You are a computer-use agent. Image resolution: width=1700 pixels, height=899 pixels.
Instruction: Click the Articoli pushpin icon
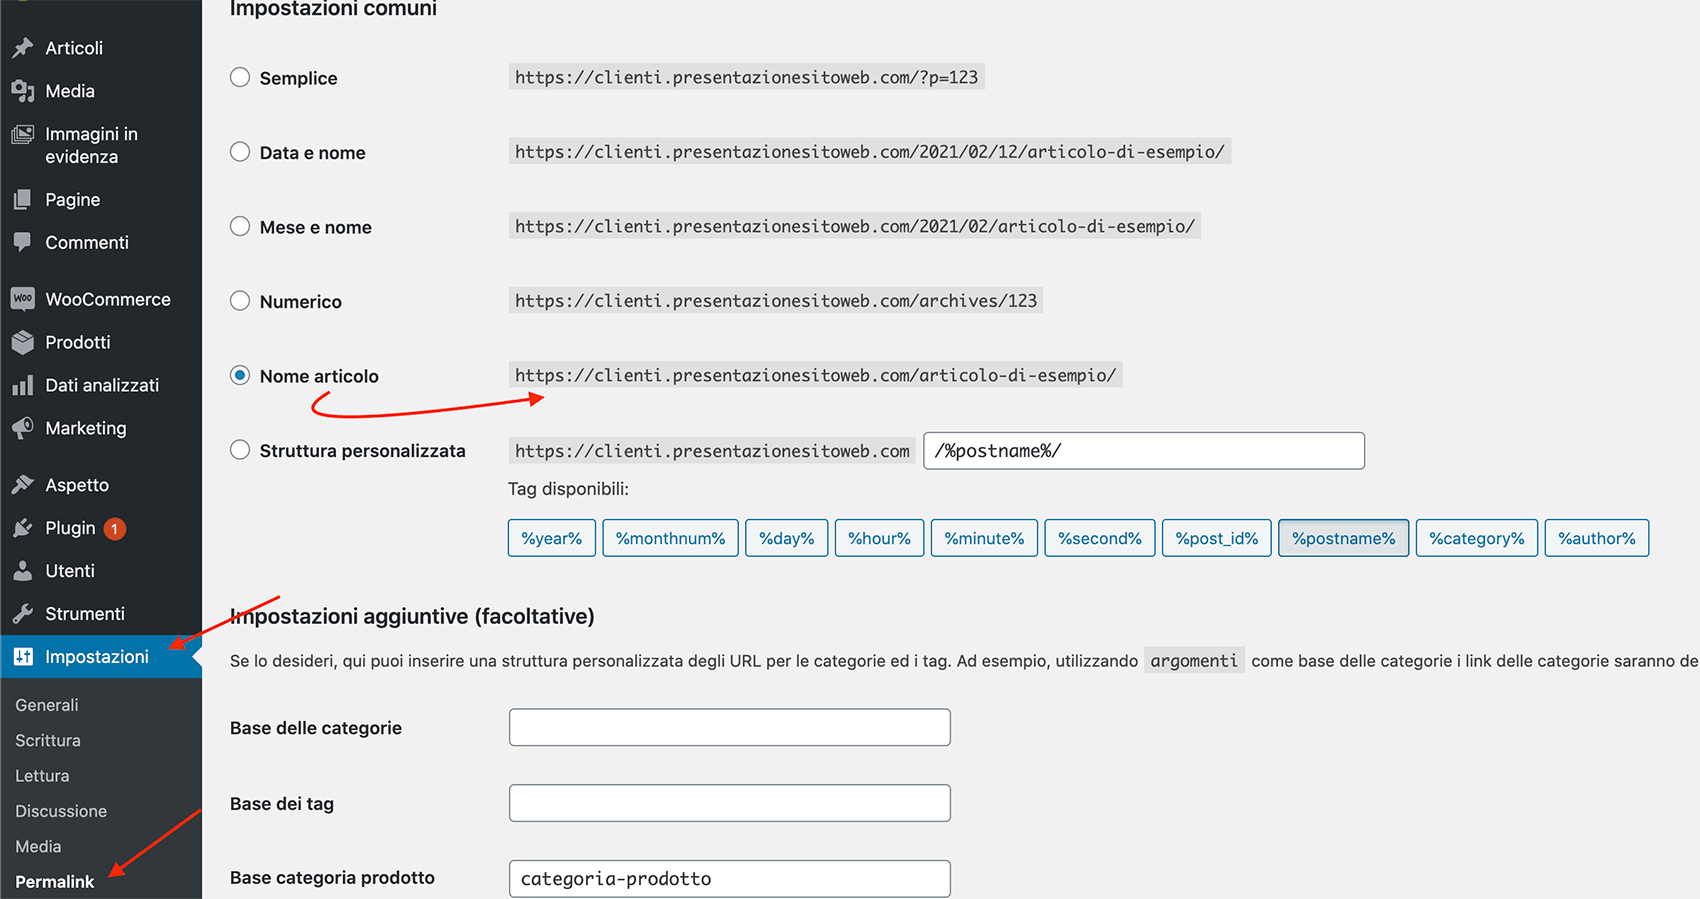tap(23, 48)
